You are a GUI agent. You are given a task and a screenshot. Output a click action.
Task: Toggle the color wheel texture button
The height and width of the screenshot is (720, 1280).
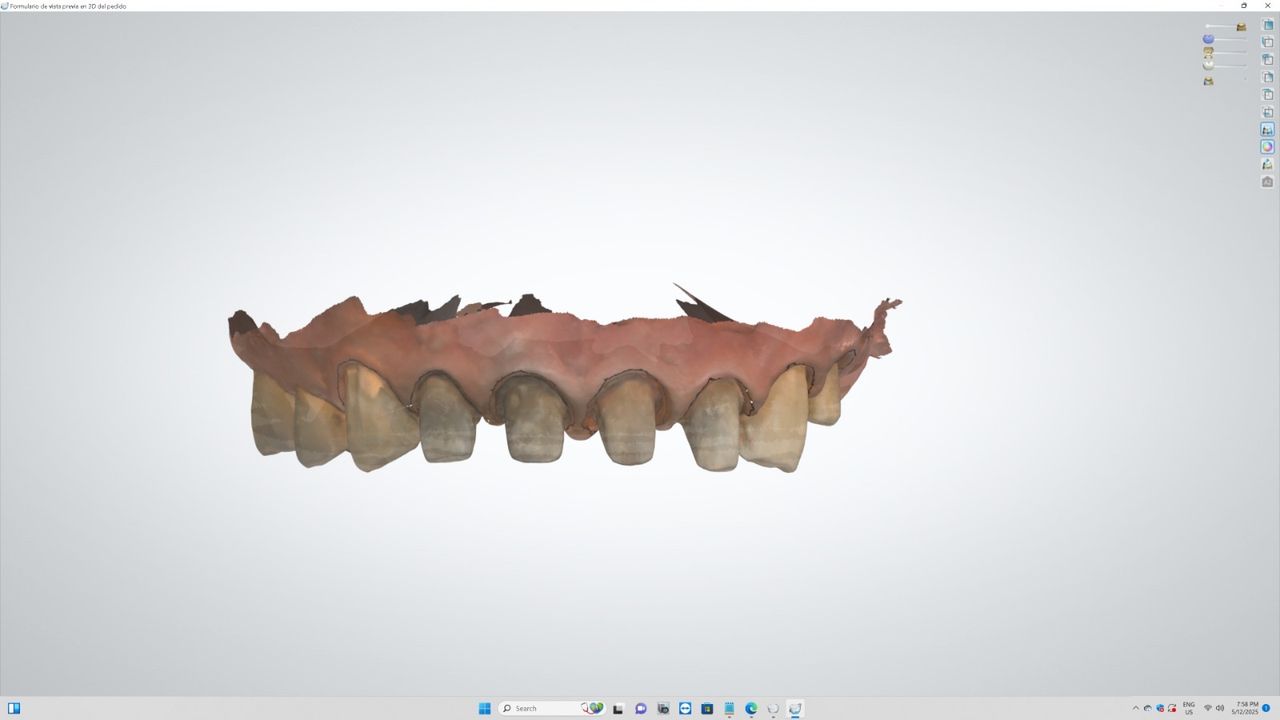(x=1268, y=147)
